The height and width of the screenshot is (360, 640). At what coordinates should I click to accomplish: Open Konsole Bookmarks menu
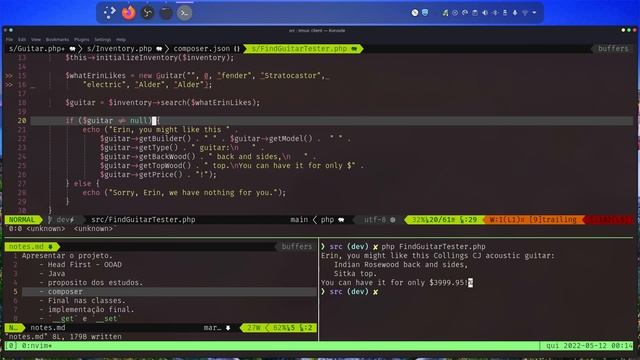pos(57,40)
